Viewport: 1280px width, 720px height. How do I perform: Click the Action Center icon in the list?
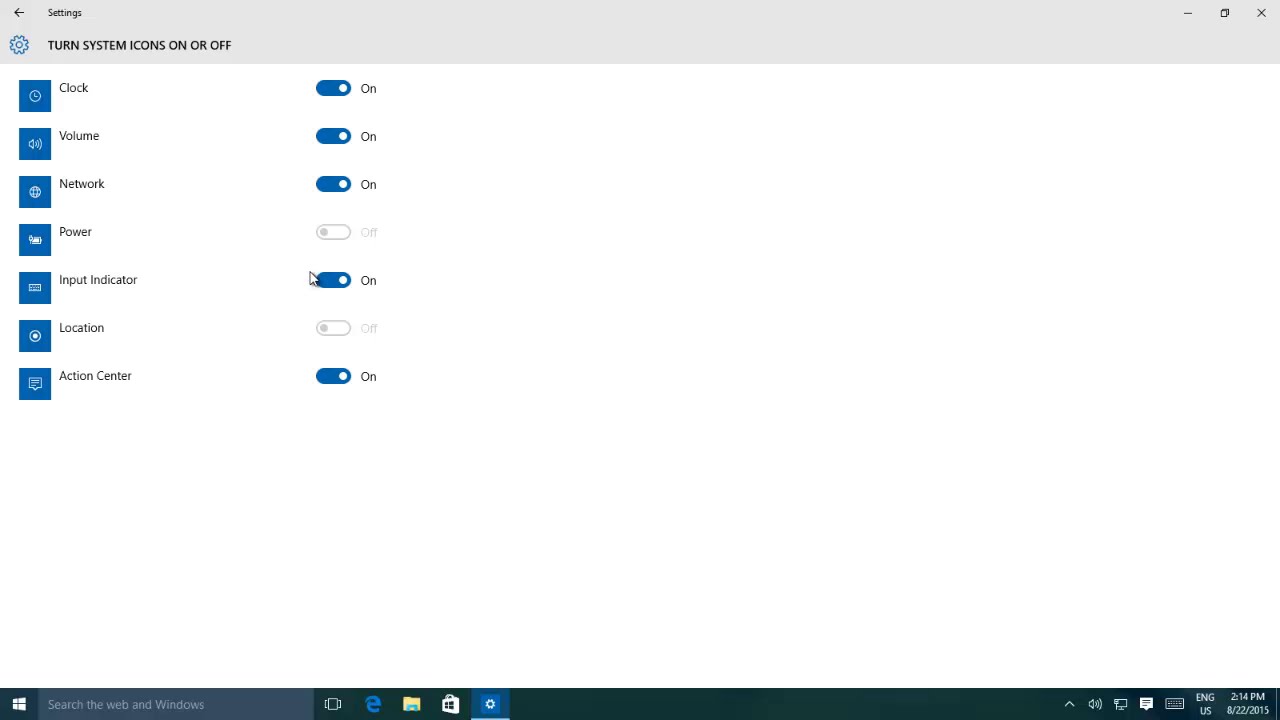point(35,383)
